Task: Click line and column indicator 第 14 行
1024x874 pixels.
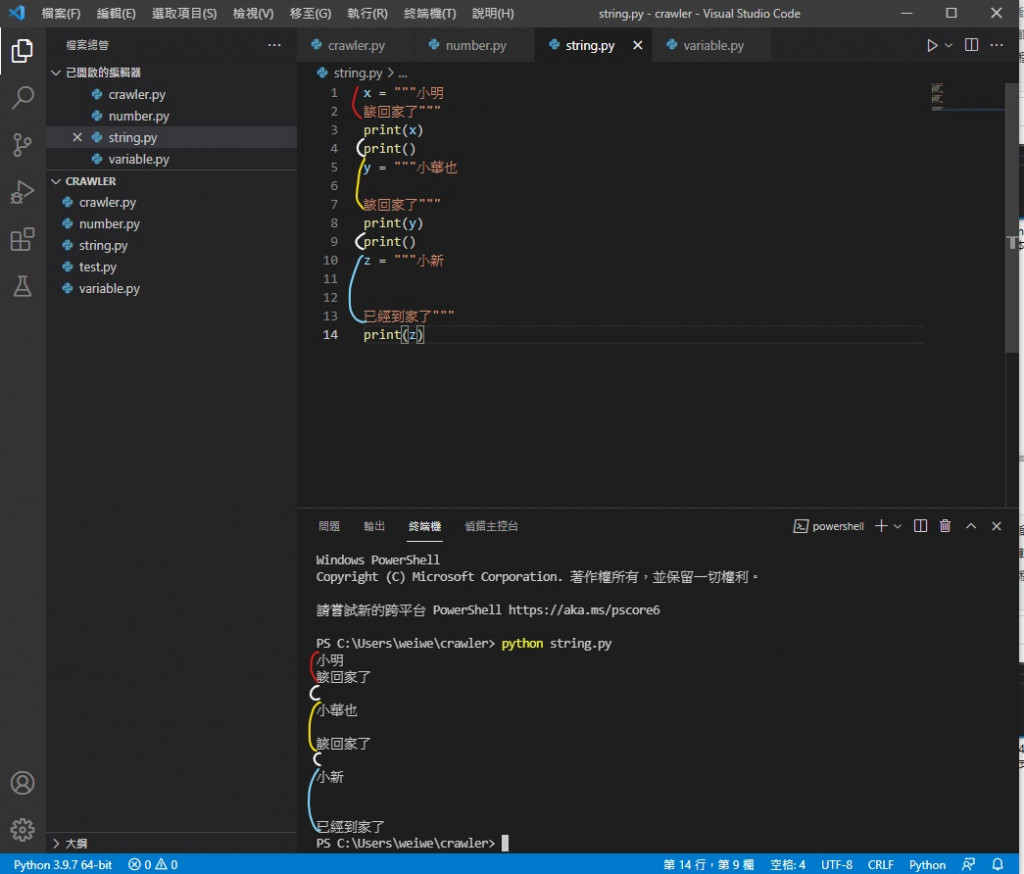Action: pyautogui.click(x=708, y=864)
